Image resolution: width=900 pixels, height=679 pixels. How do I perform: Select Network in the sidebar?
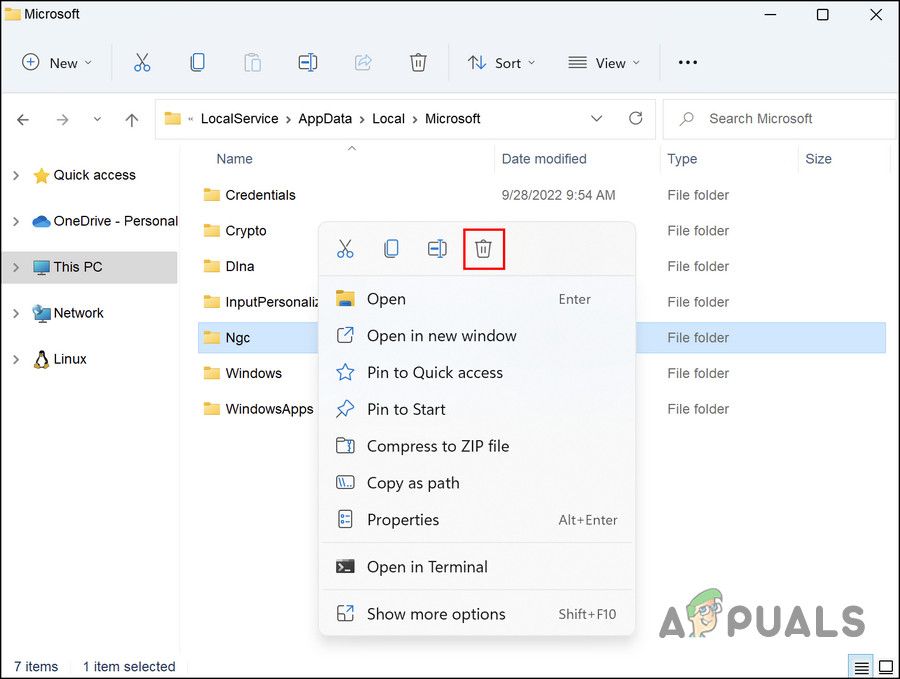79,313
